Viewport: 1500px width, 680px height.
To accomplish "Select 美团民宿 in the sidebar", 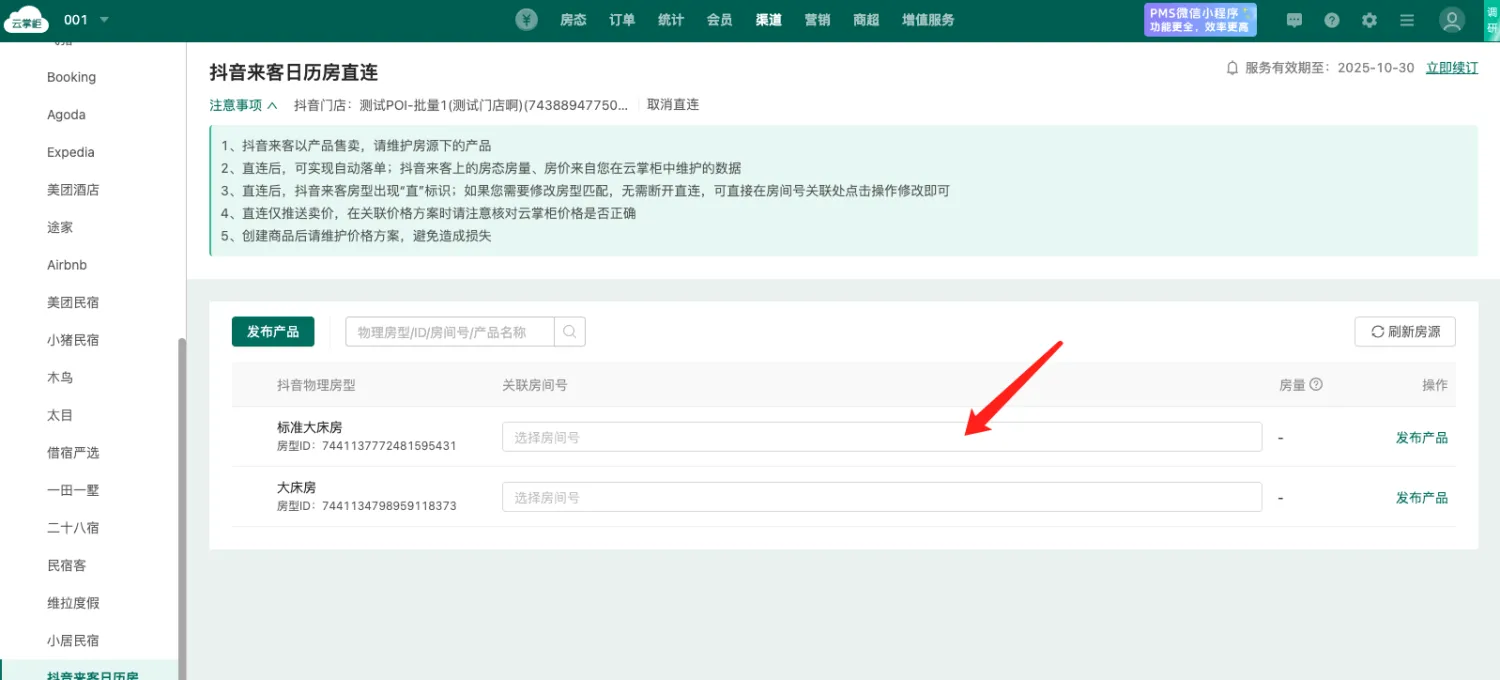I will click(73, 302).
